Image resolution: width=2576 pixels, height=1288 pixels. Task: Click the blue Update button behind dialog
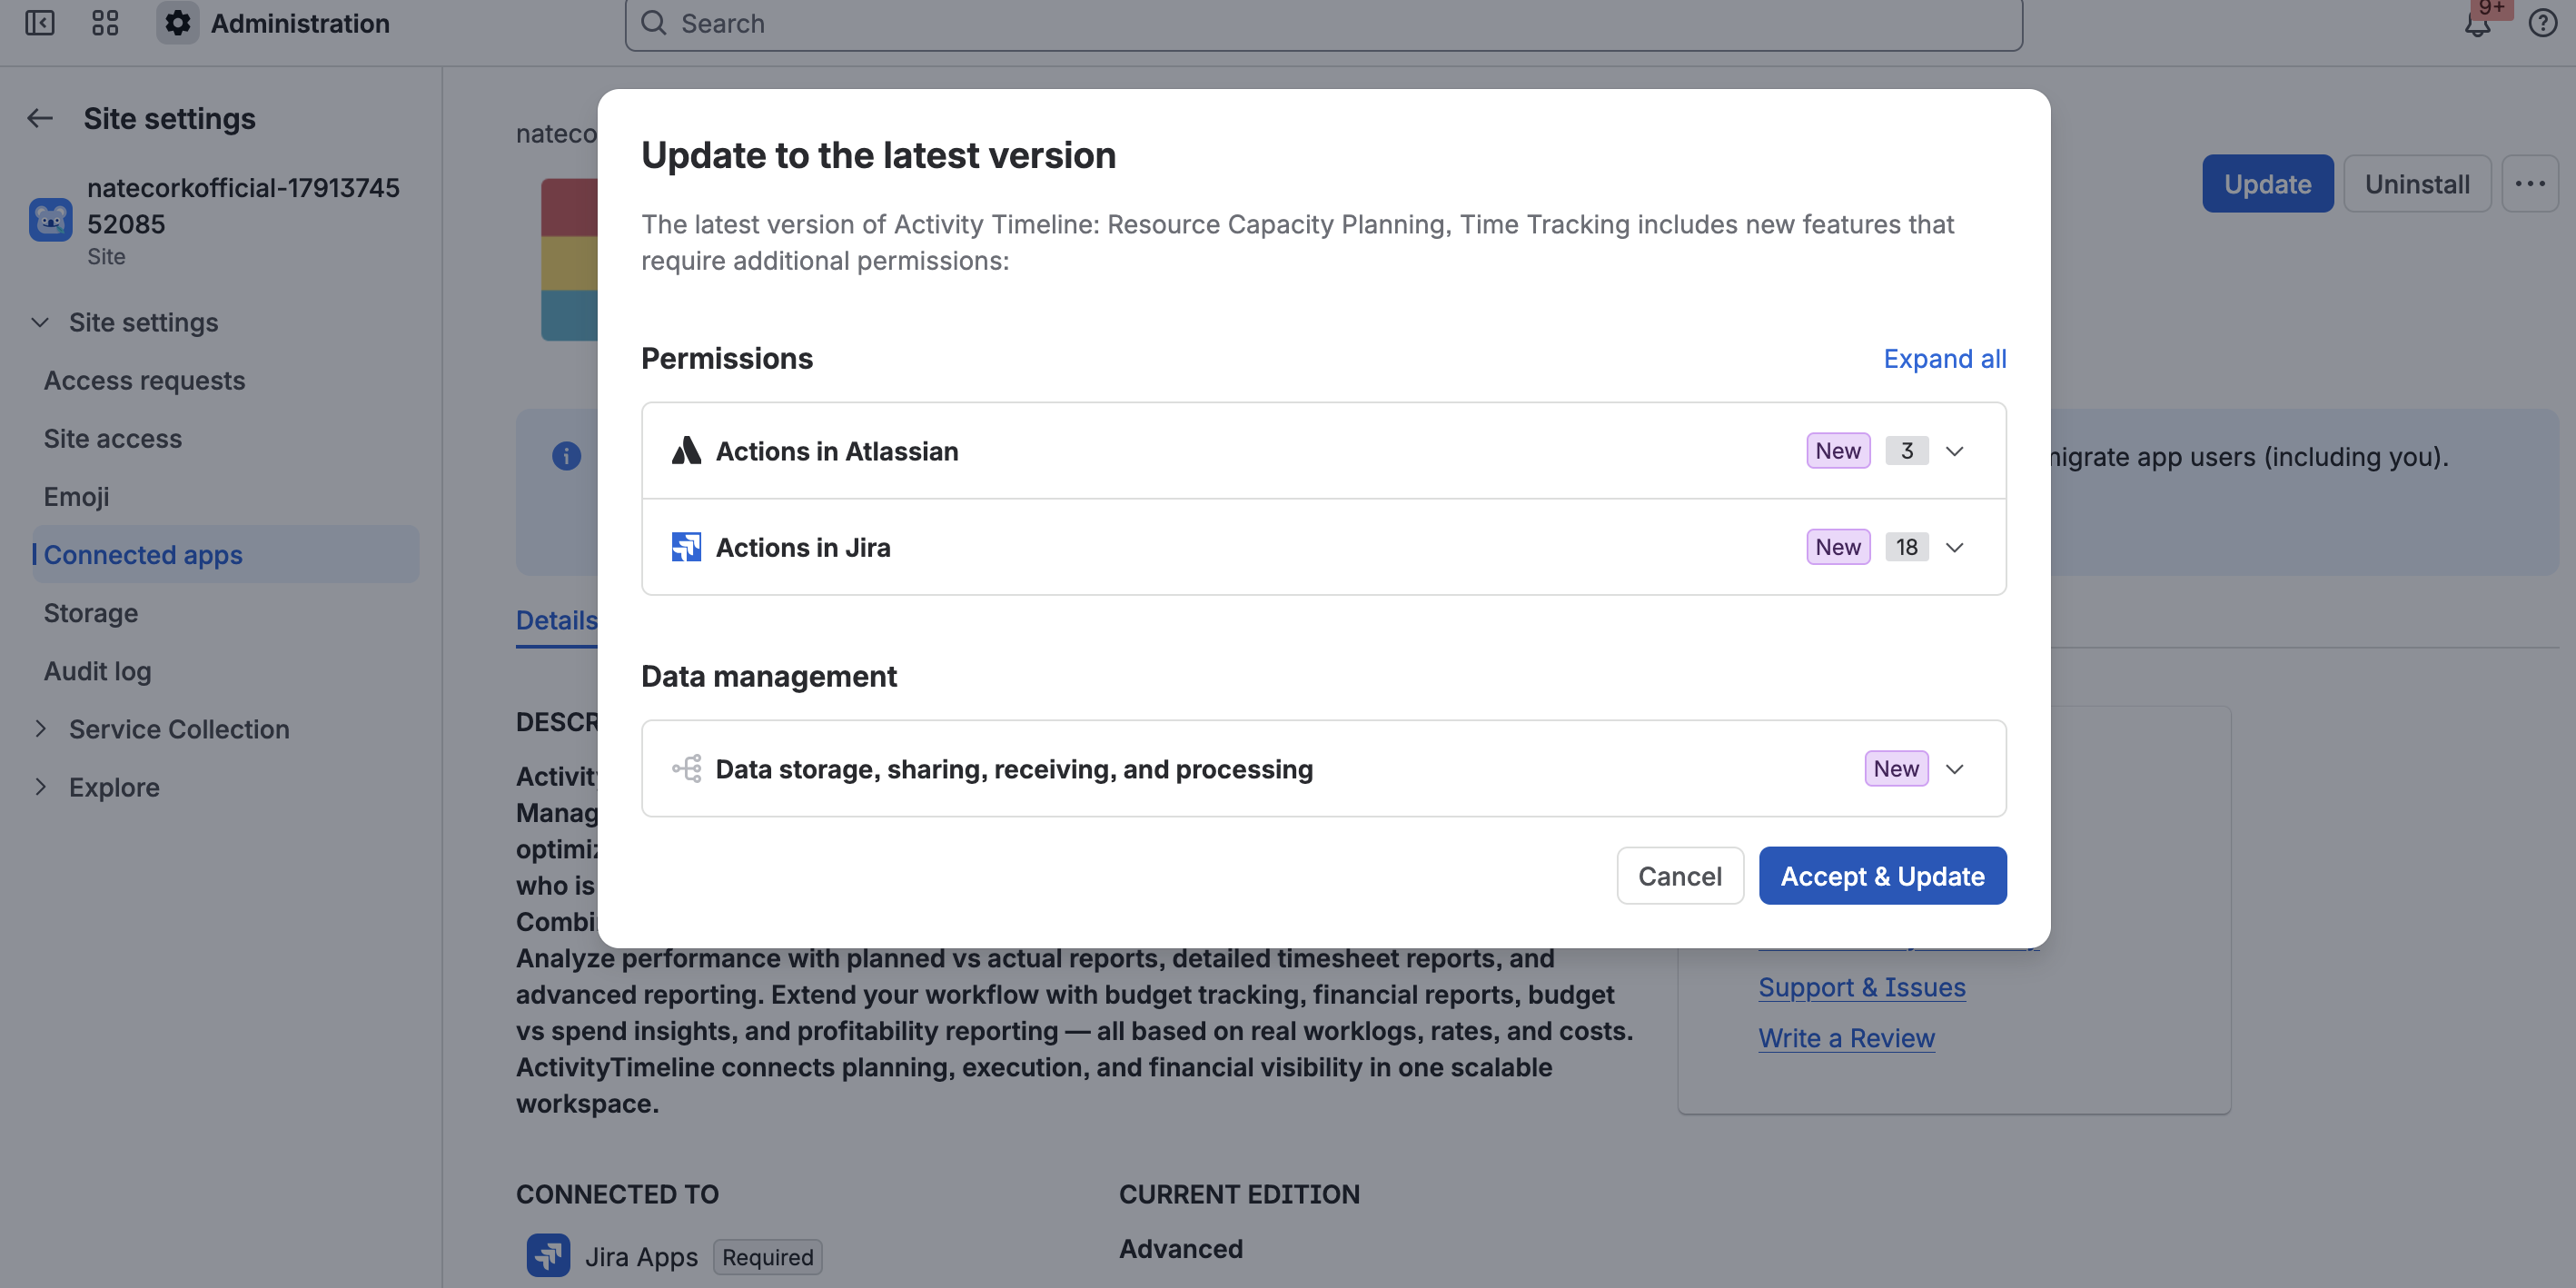pyautogui.click(x=2267, y=183)
